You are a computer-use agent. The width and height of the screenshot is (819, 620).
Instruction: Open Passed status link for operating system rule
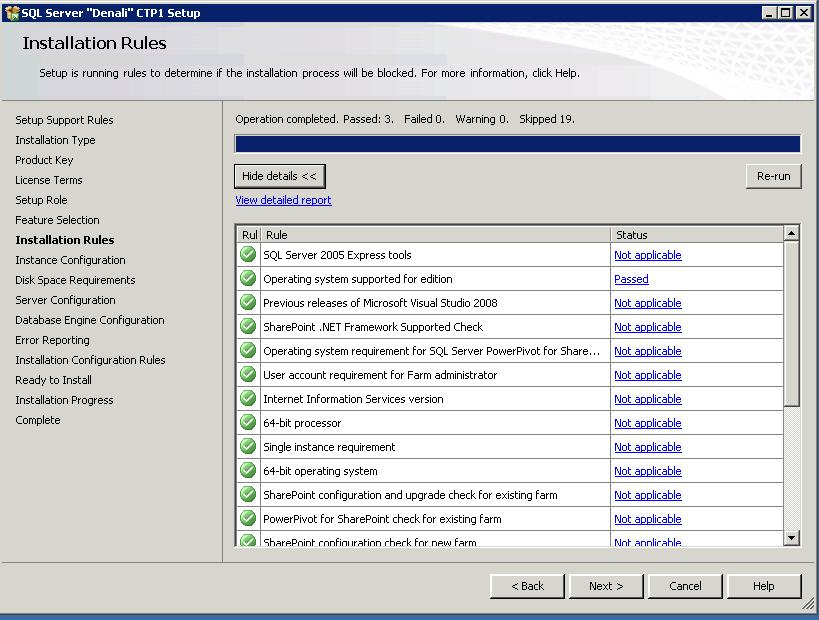[x=631, y=279]
